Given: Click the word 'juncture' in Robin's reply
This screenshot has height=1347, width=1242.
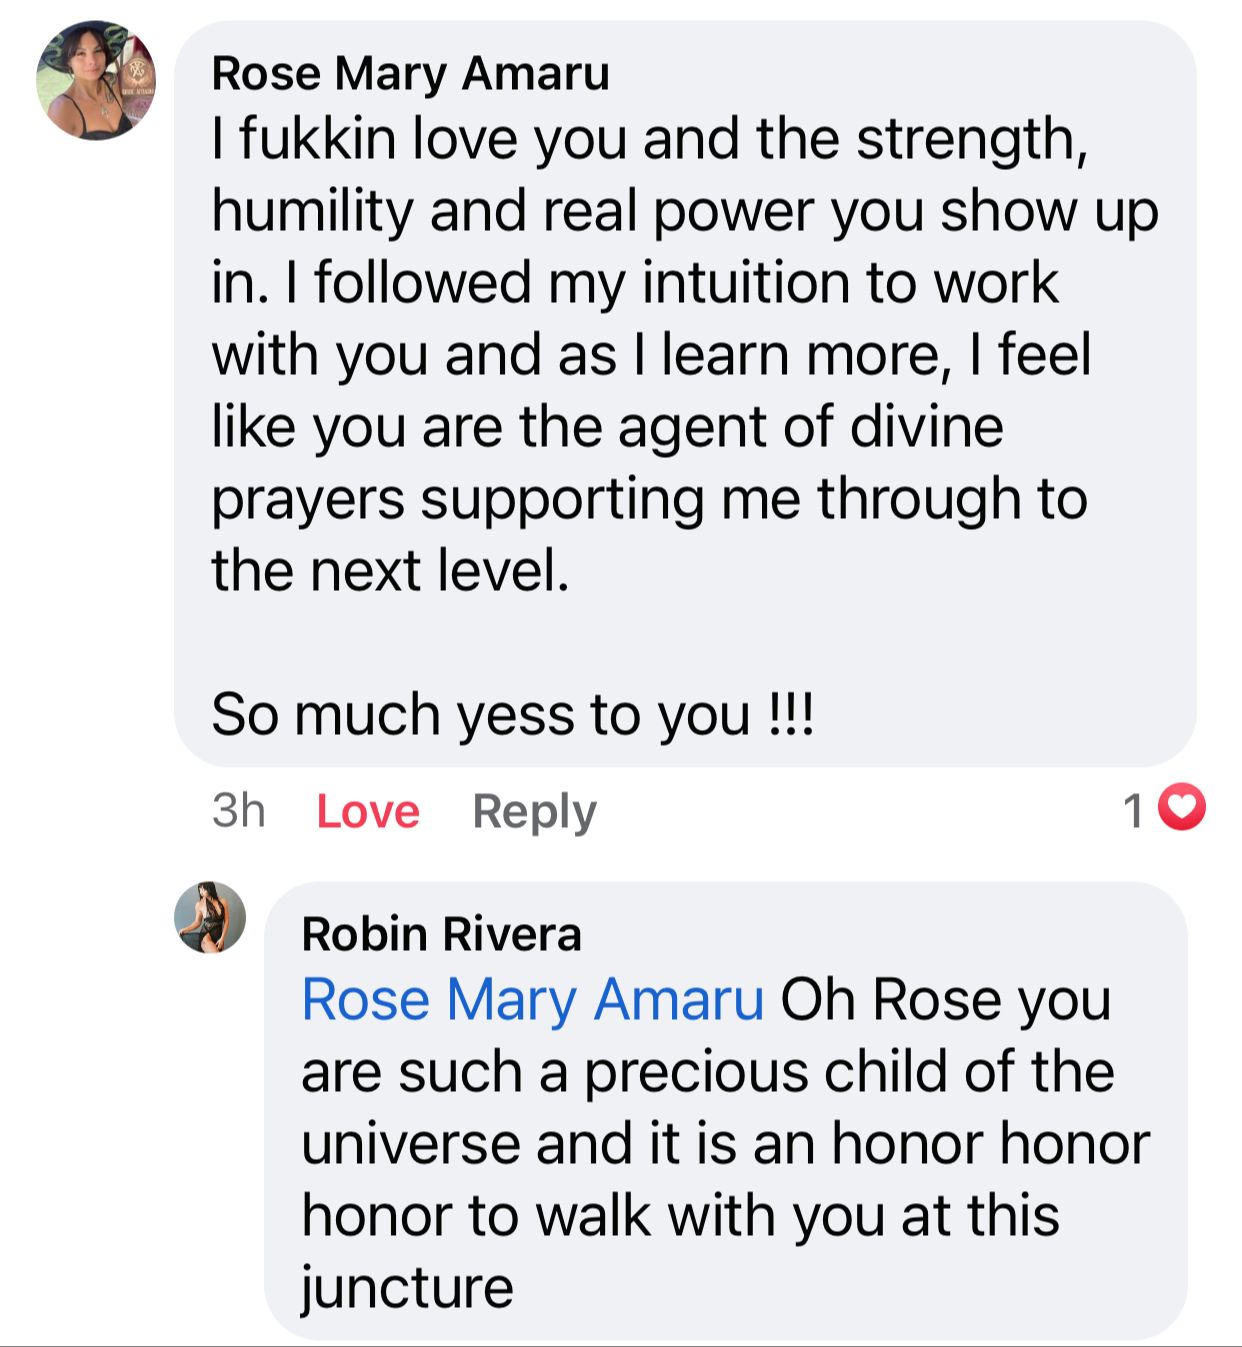Looking at the screenshot, I should click(407, 1287).
